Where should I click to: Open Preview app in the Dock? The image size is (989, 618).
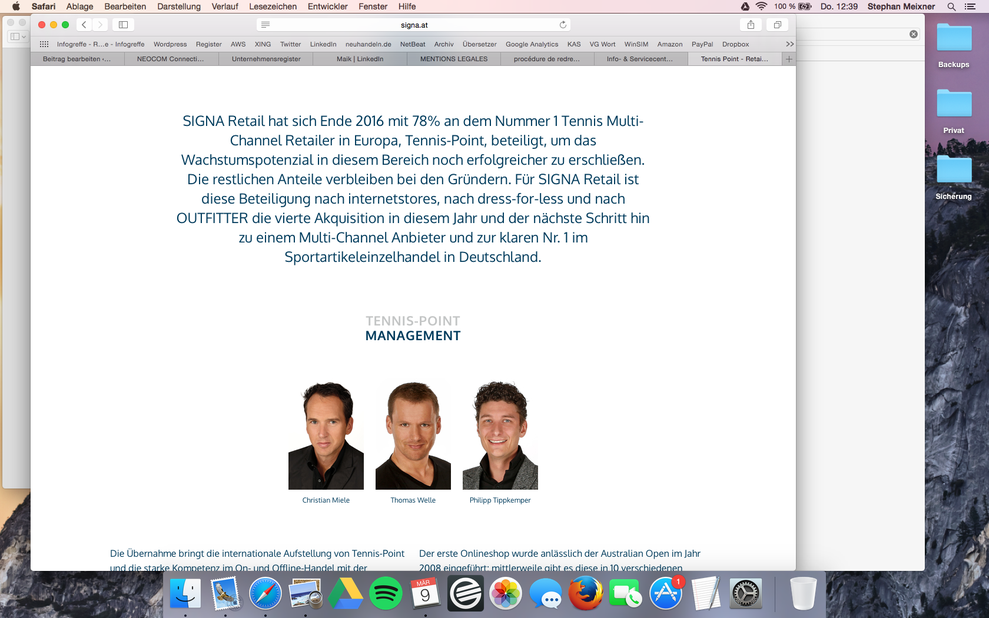coord(305,593)
